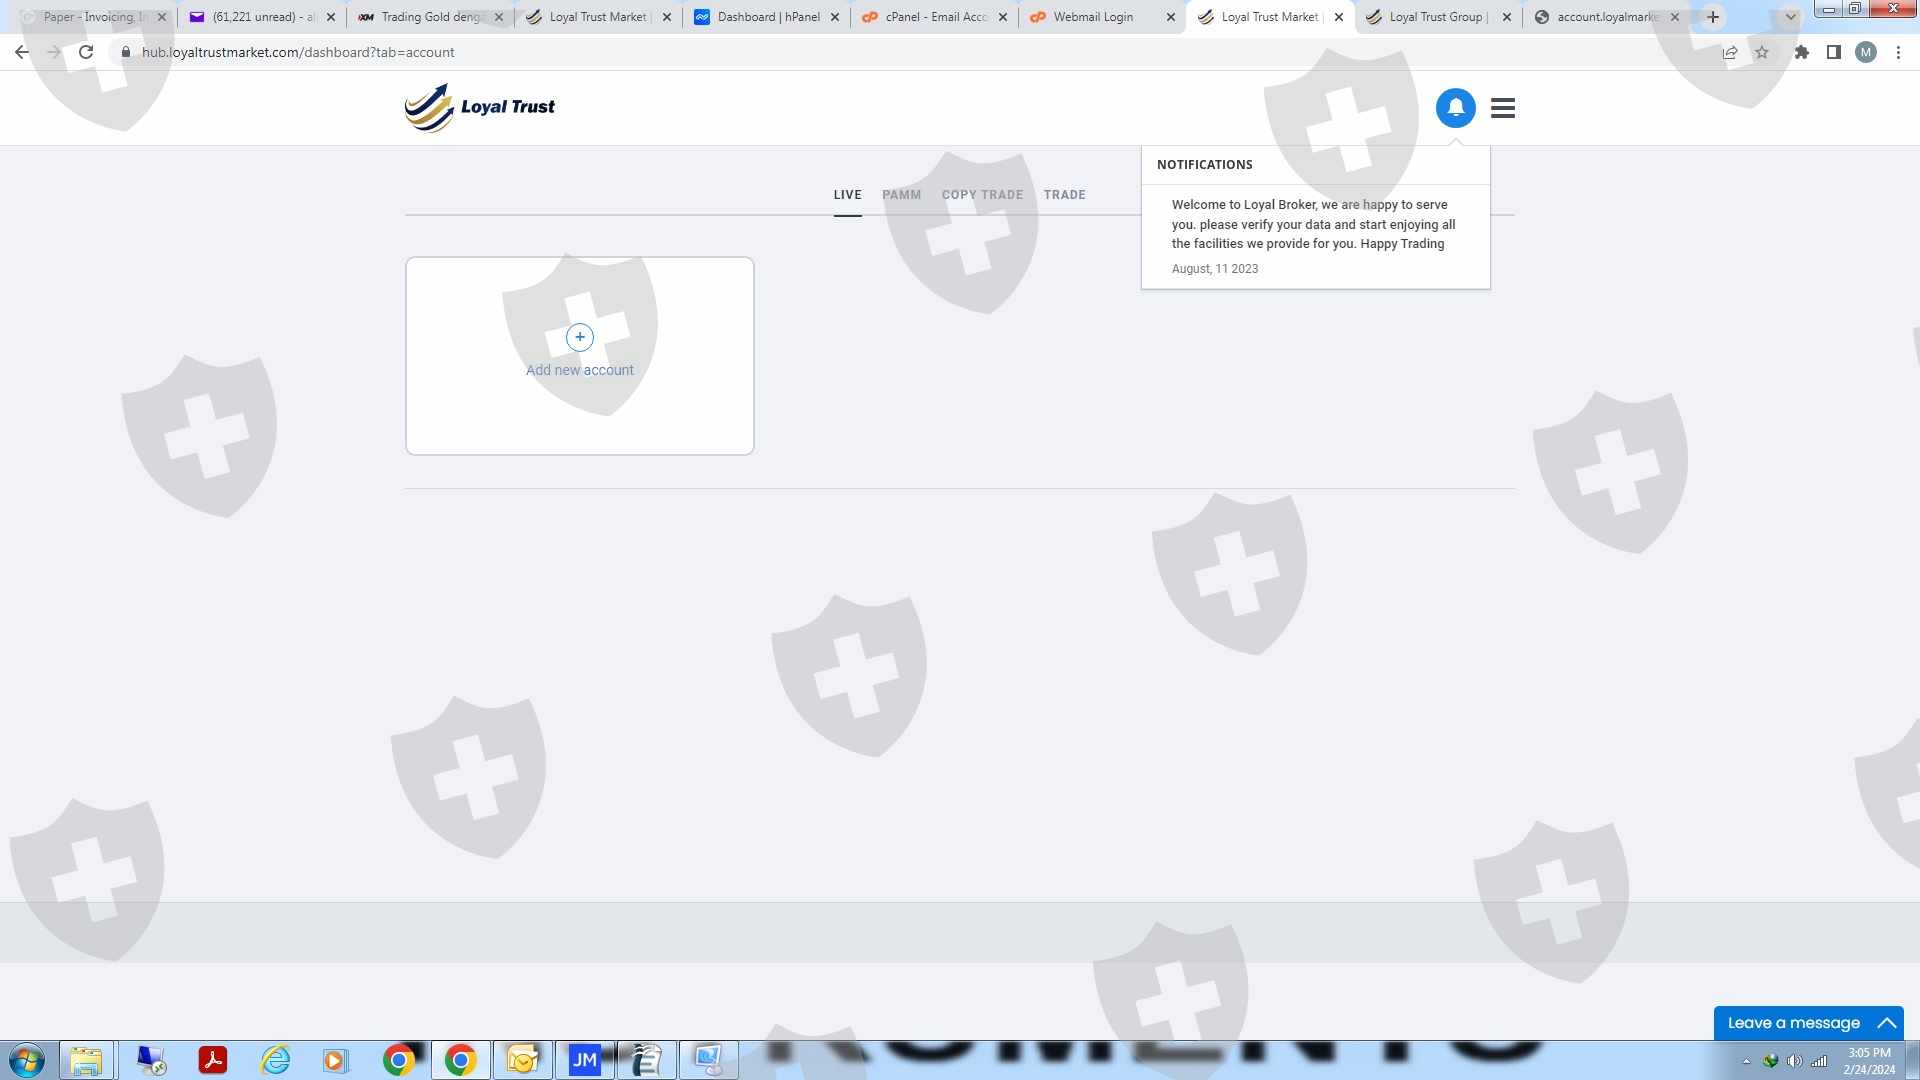Switch to the PAMM tab

click(x=901, y=195)
